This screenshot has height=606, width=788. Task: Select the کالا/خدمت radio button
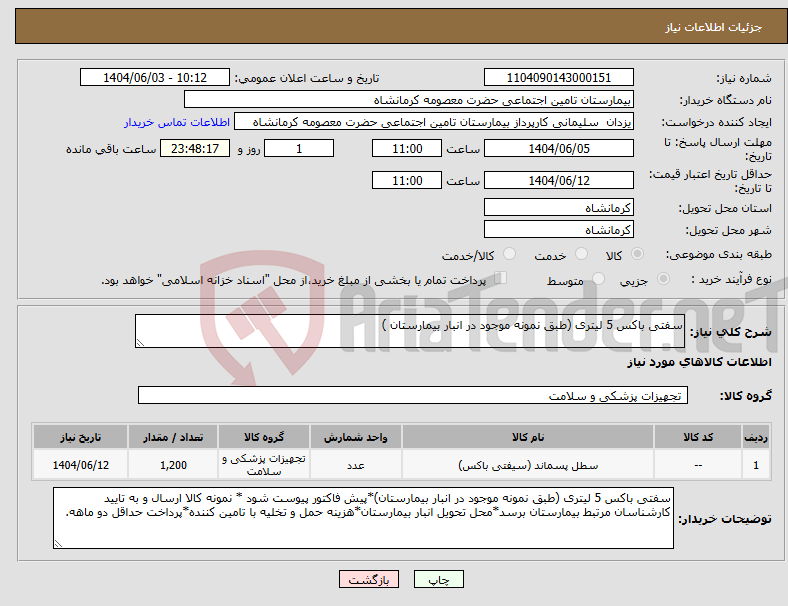[510, 254]
